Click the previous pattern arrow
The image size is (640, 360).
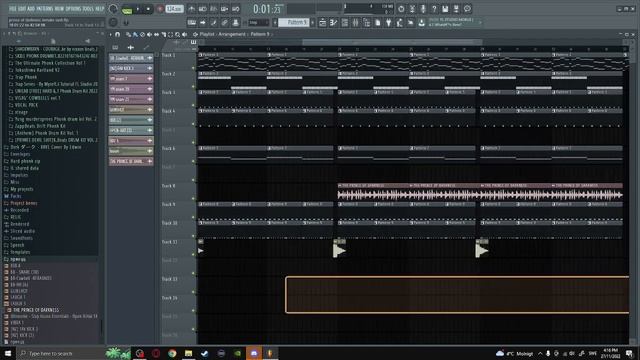[x=275, y=23]
